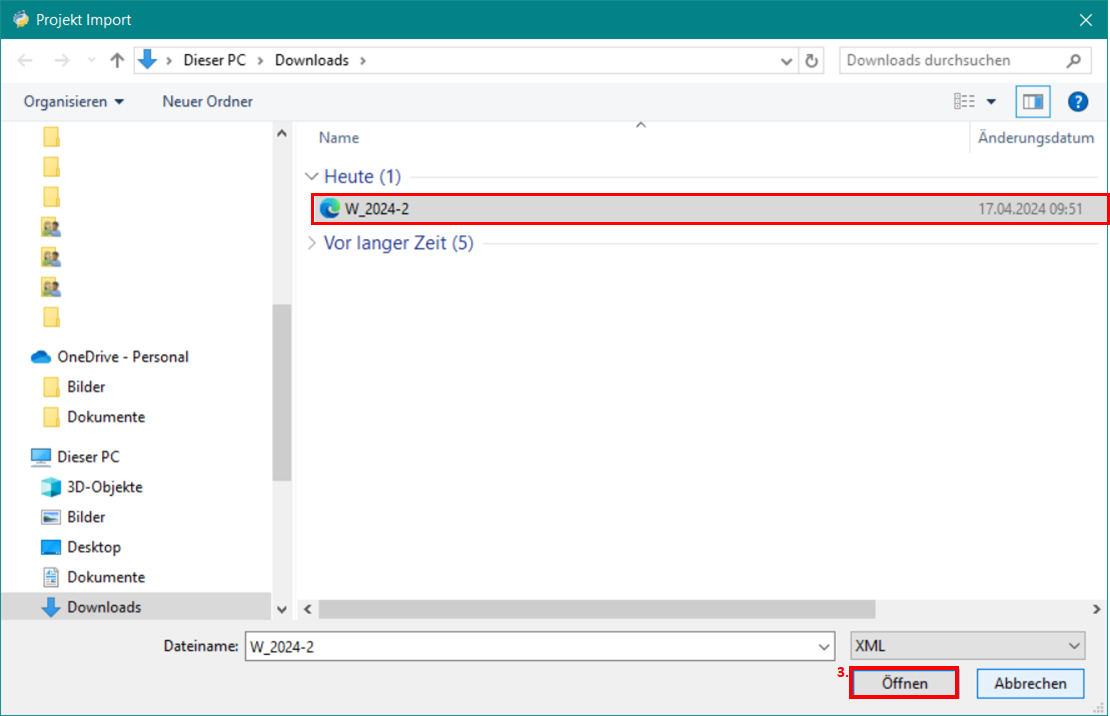Click the search magnifier icon
This screenshot has height=716, width=1110.
[x=1074, y=60]
